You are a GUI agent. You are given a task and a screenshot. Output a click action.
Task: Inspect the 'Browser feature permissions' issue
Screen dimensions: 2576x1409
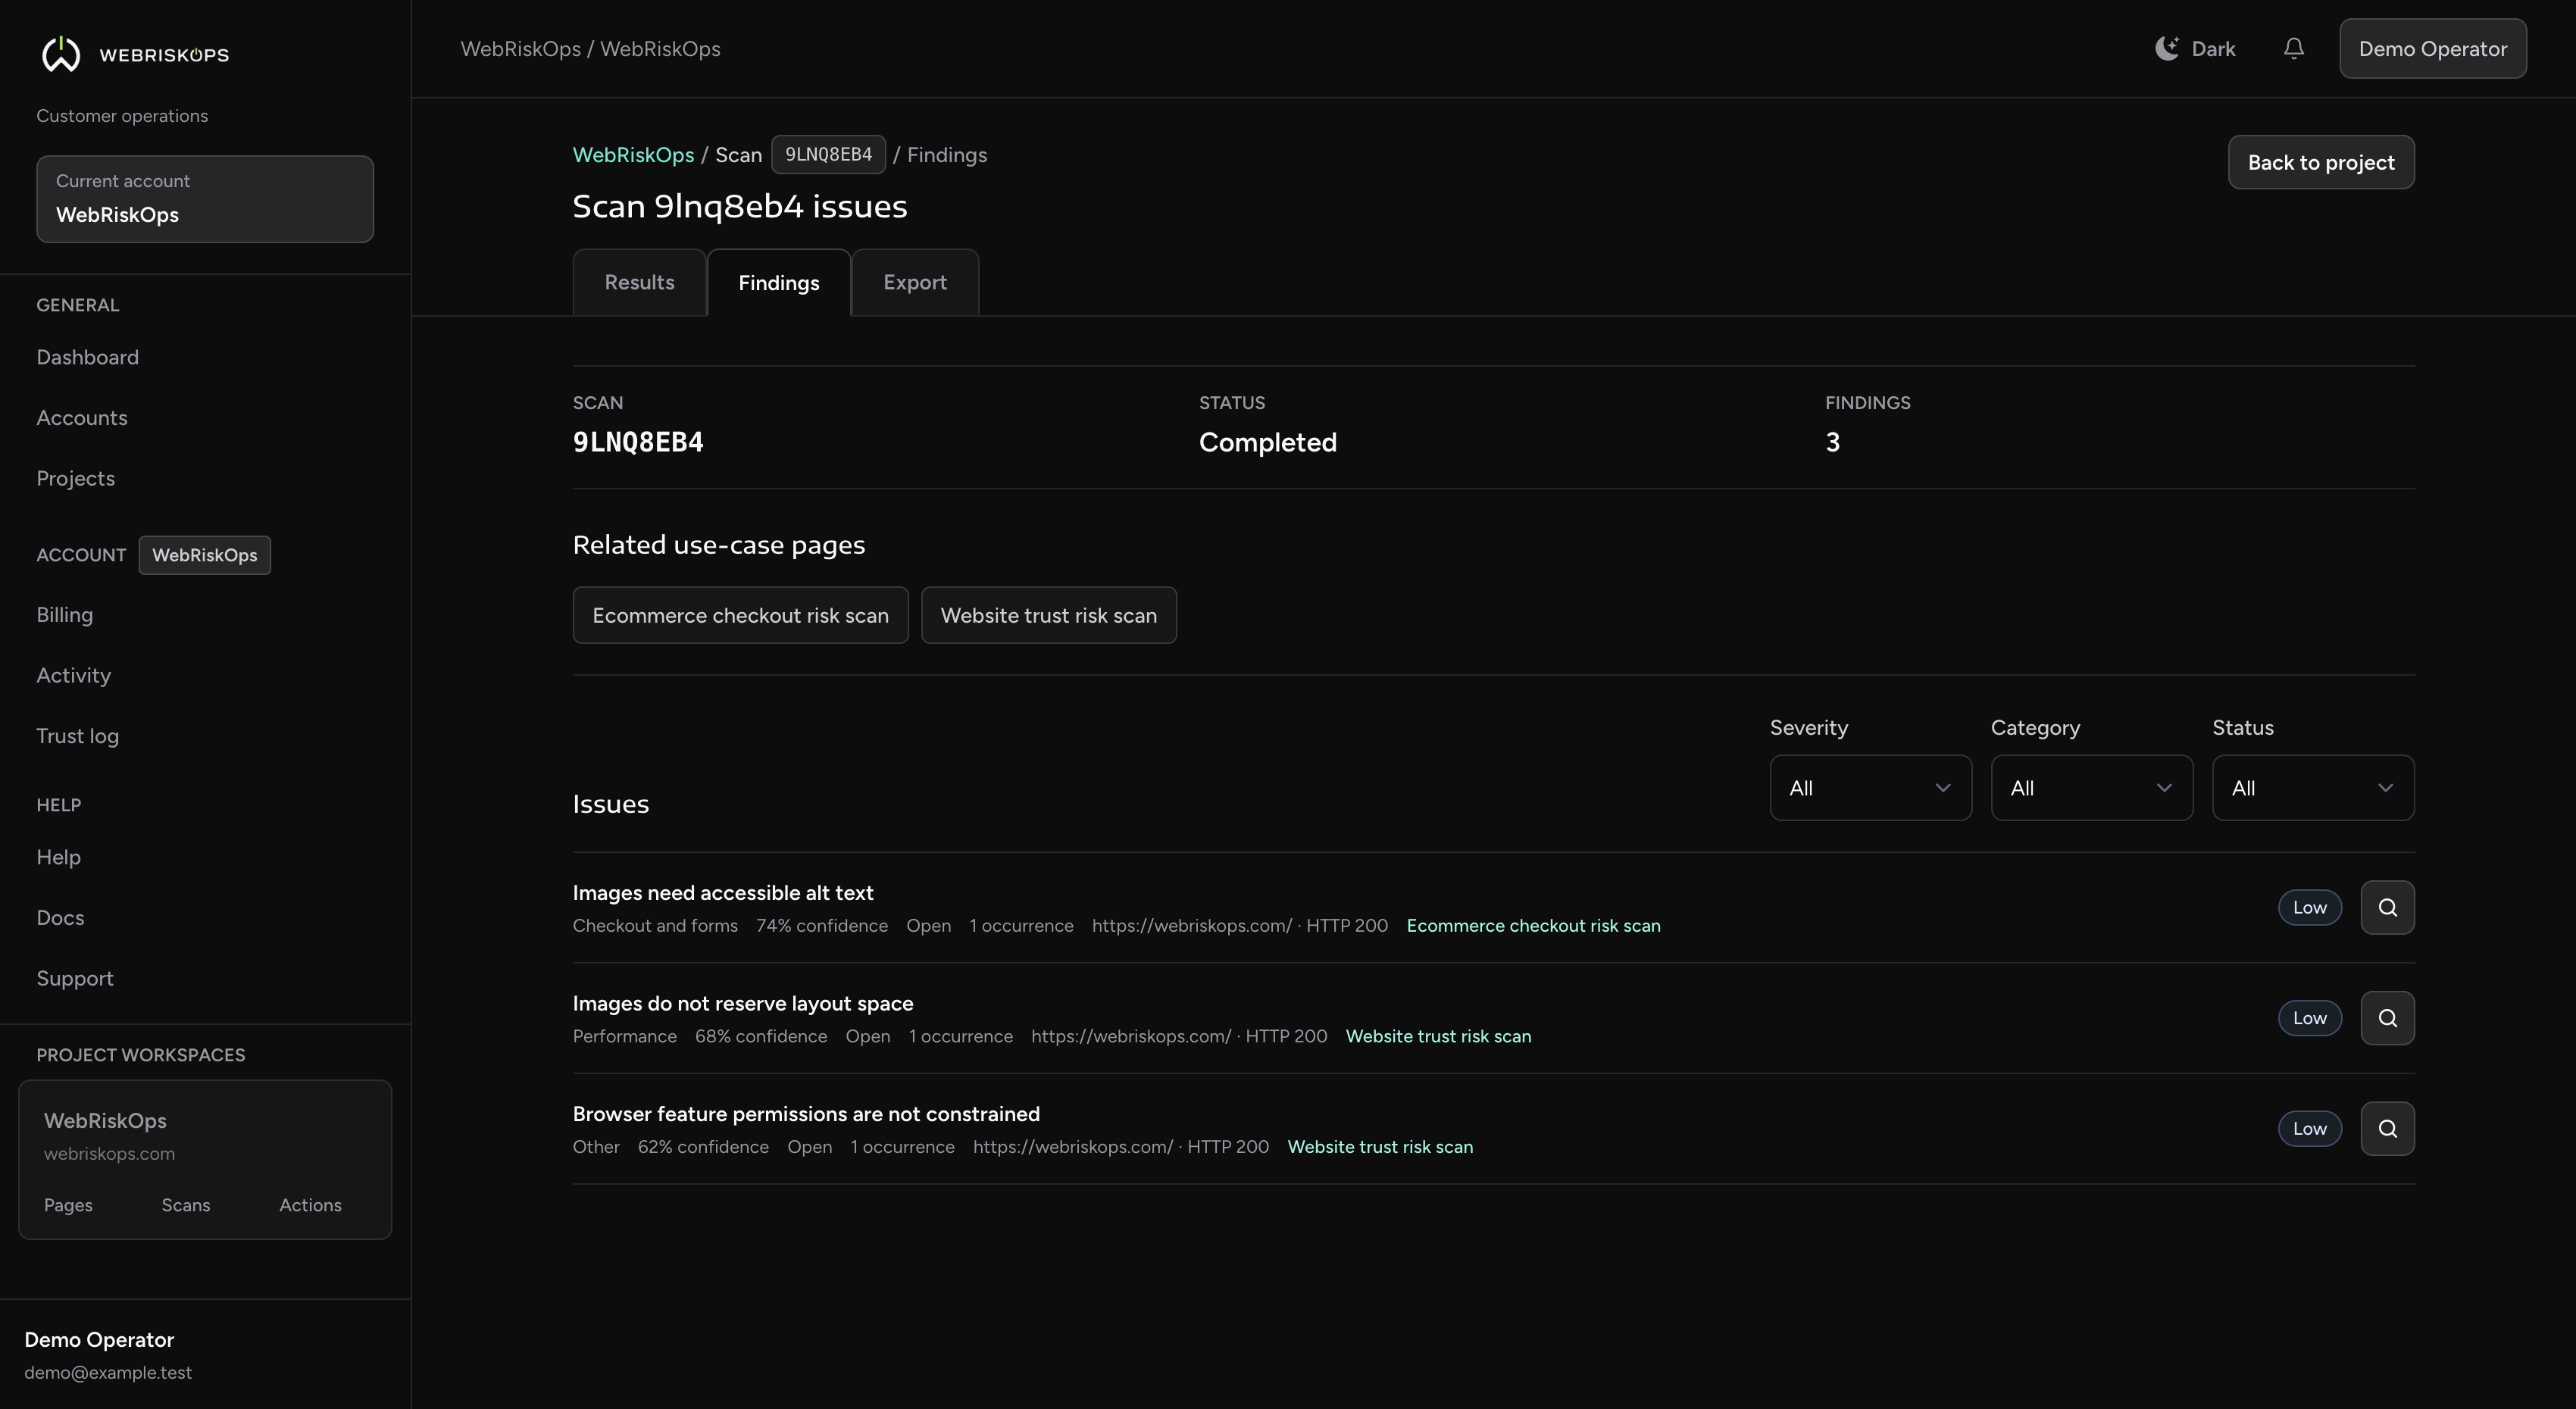click(x=2387, y=1128)
